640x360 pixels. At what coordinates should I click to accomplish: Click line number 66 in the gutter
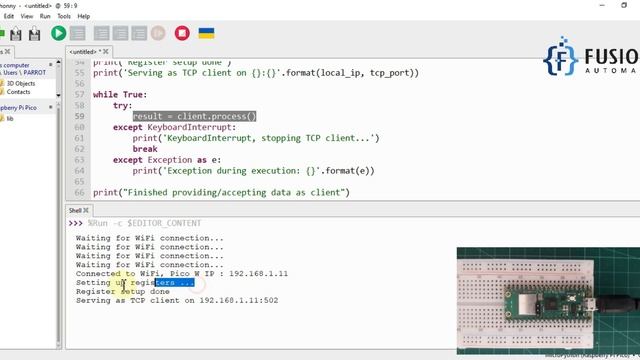tap(79, 193)
